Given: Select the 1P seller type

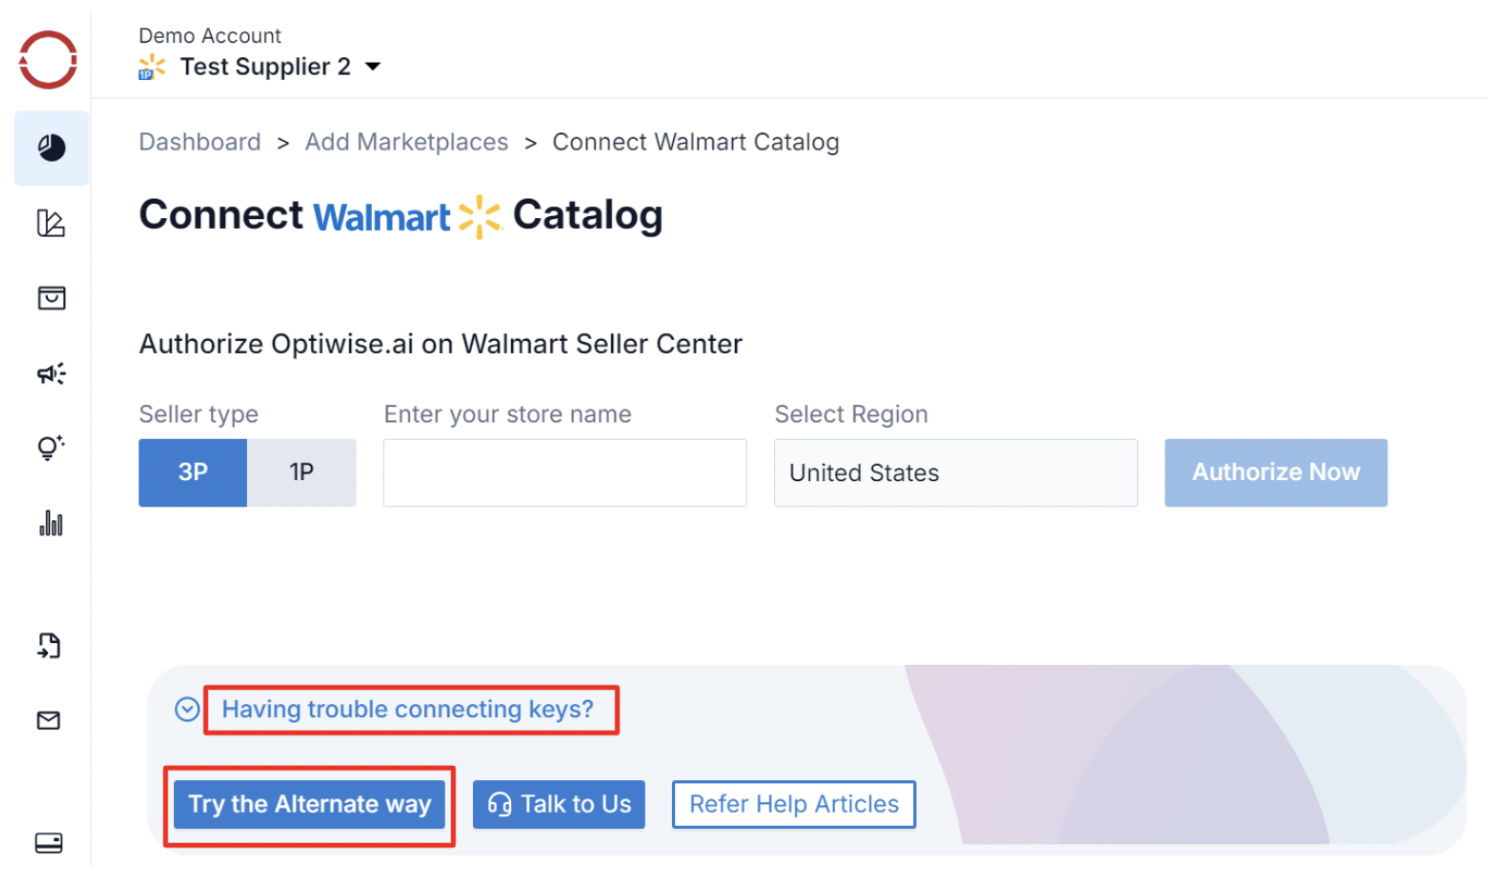Looking at the screenshot, I should 301,473.
